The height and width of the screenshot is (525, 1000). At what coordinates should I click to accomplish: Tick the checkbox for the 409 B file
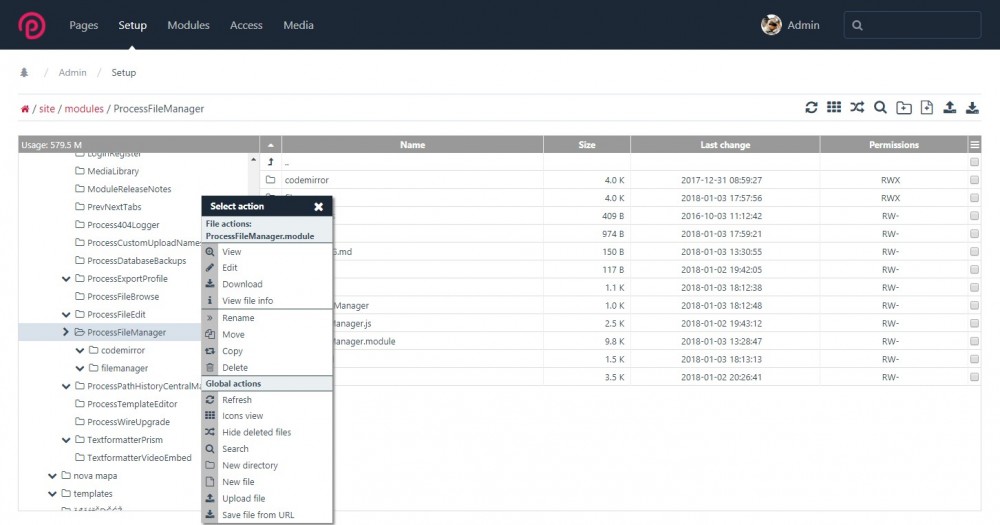pos(974,216)
